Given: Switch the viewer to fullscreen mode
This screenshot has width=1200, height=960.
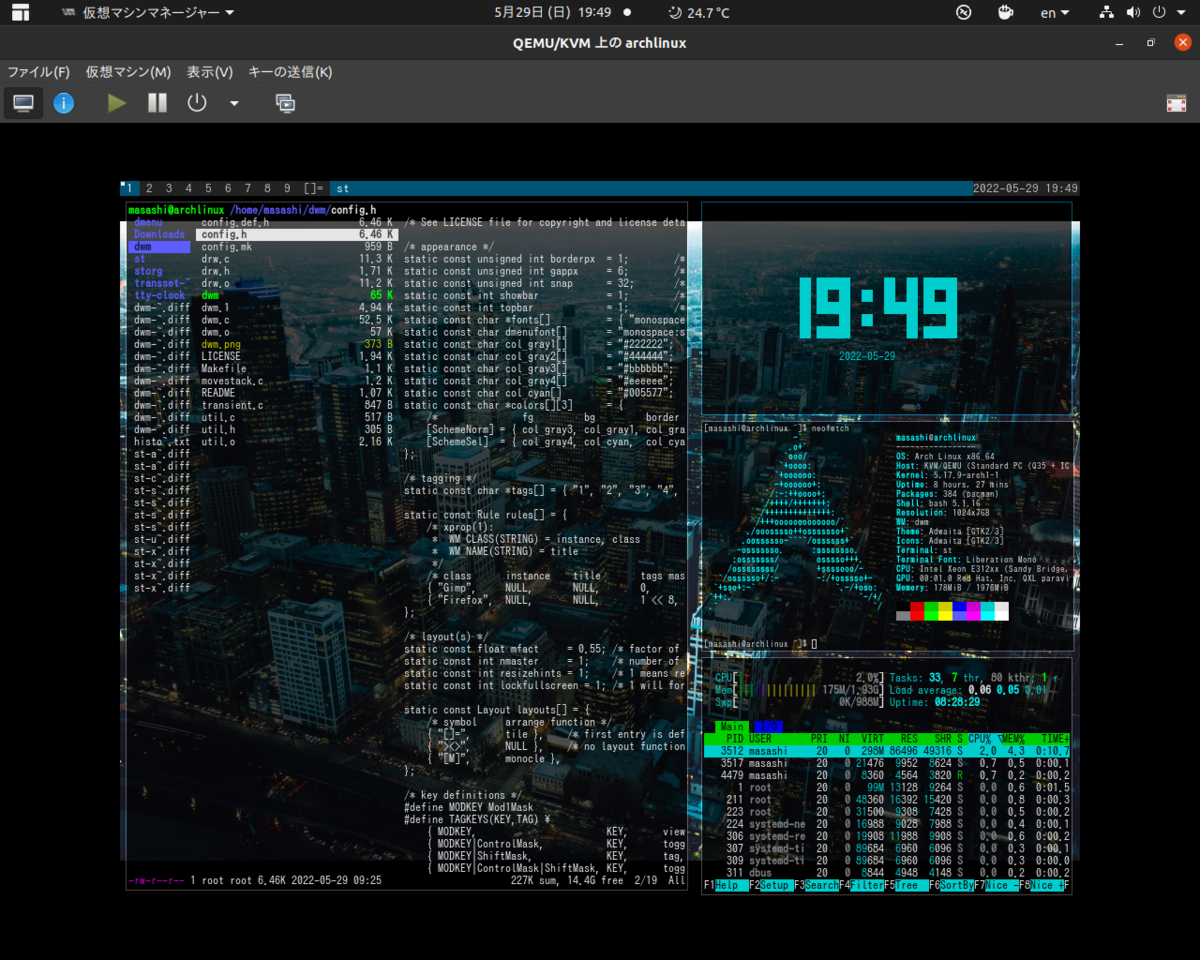Looking at the screenshot, I should (x=1176, y=103).
